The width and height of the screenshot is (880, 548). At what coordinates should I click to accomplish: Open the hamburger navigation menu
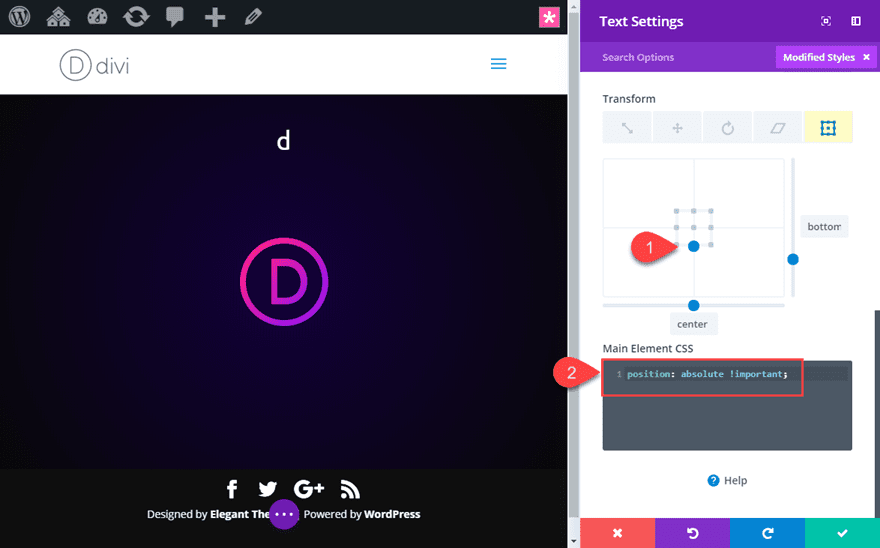click(x=498, y=64)
